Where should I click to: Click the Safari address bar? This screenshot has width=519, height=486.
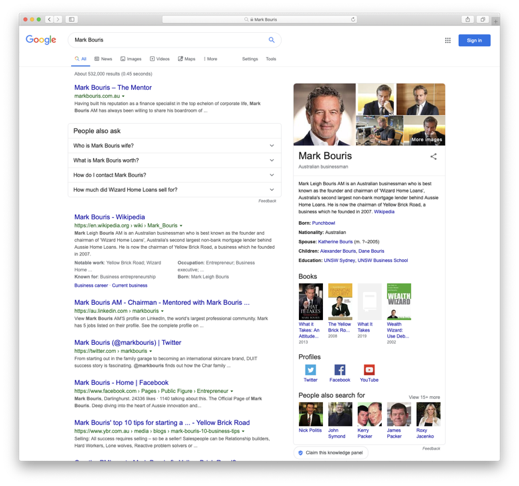click(259, 19)
